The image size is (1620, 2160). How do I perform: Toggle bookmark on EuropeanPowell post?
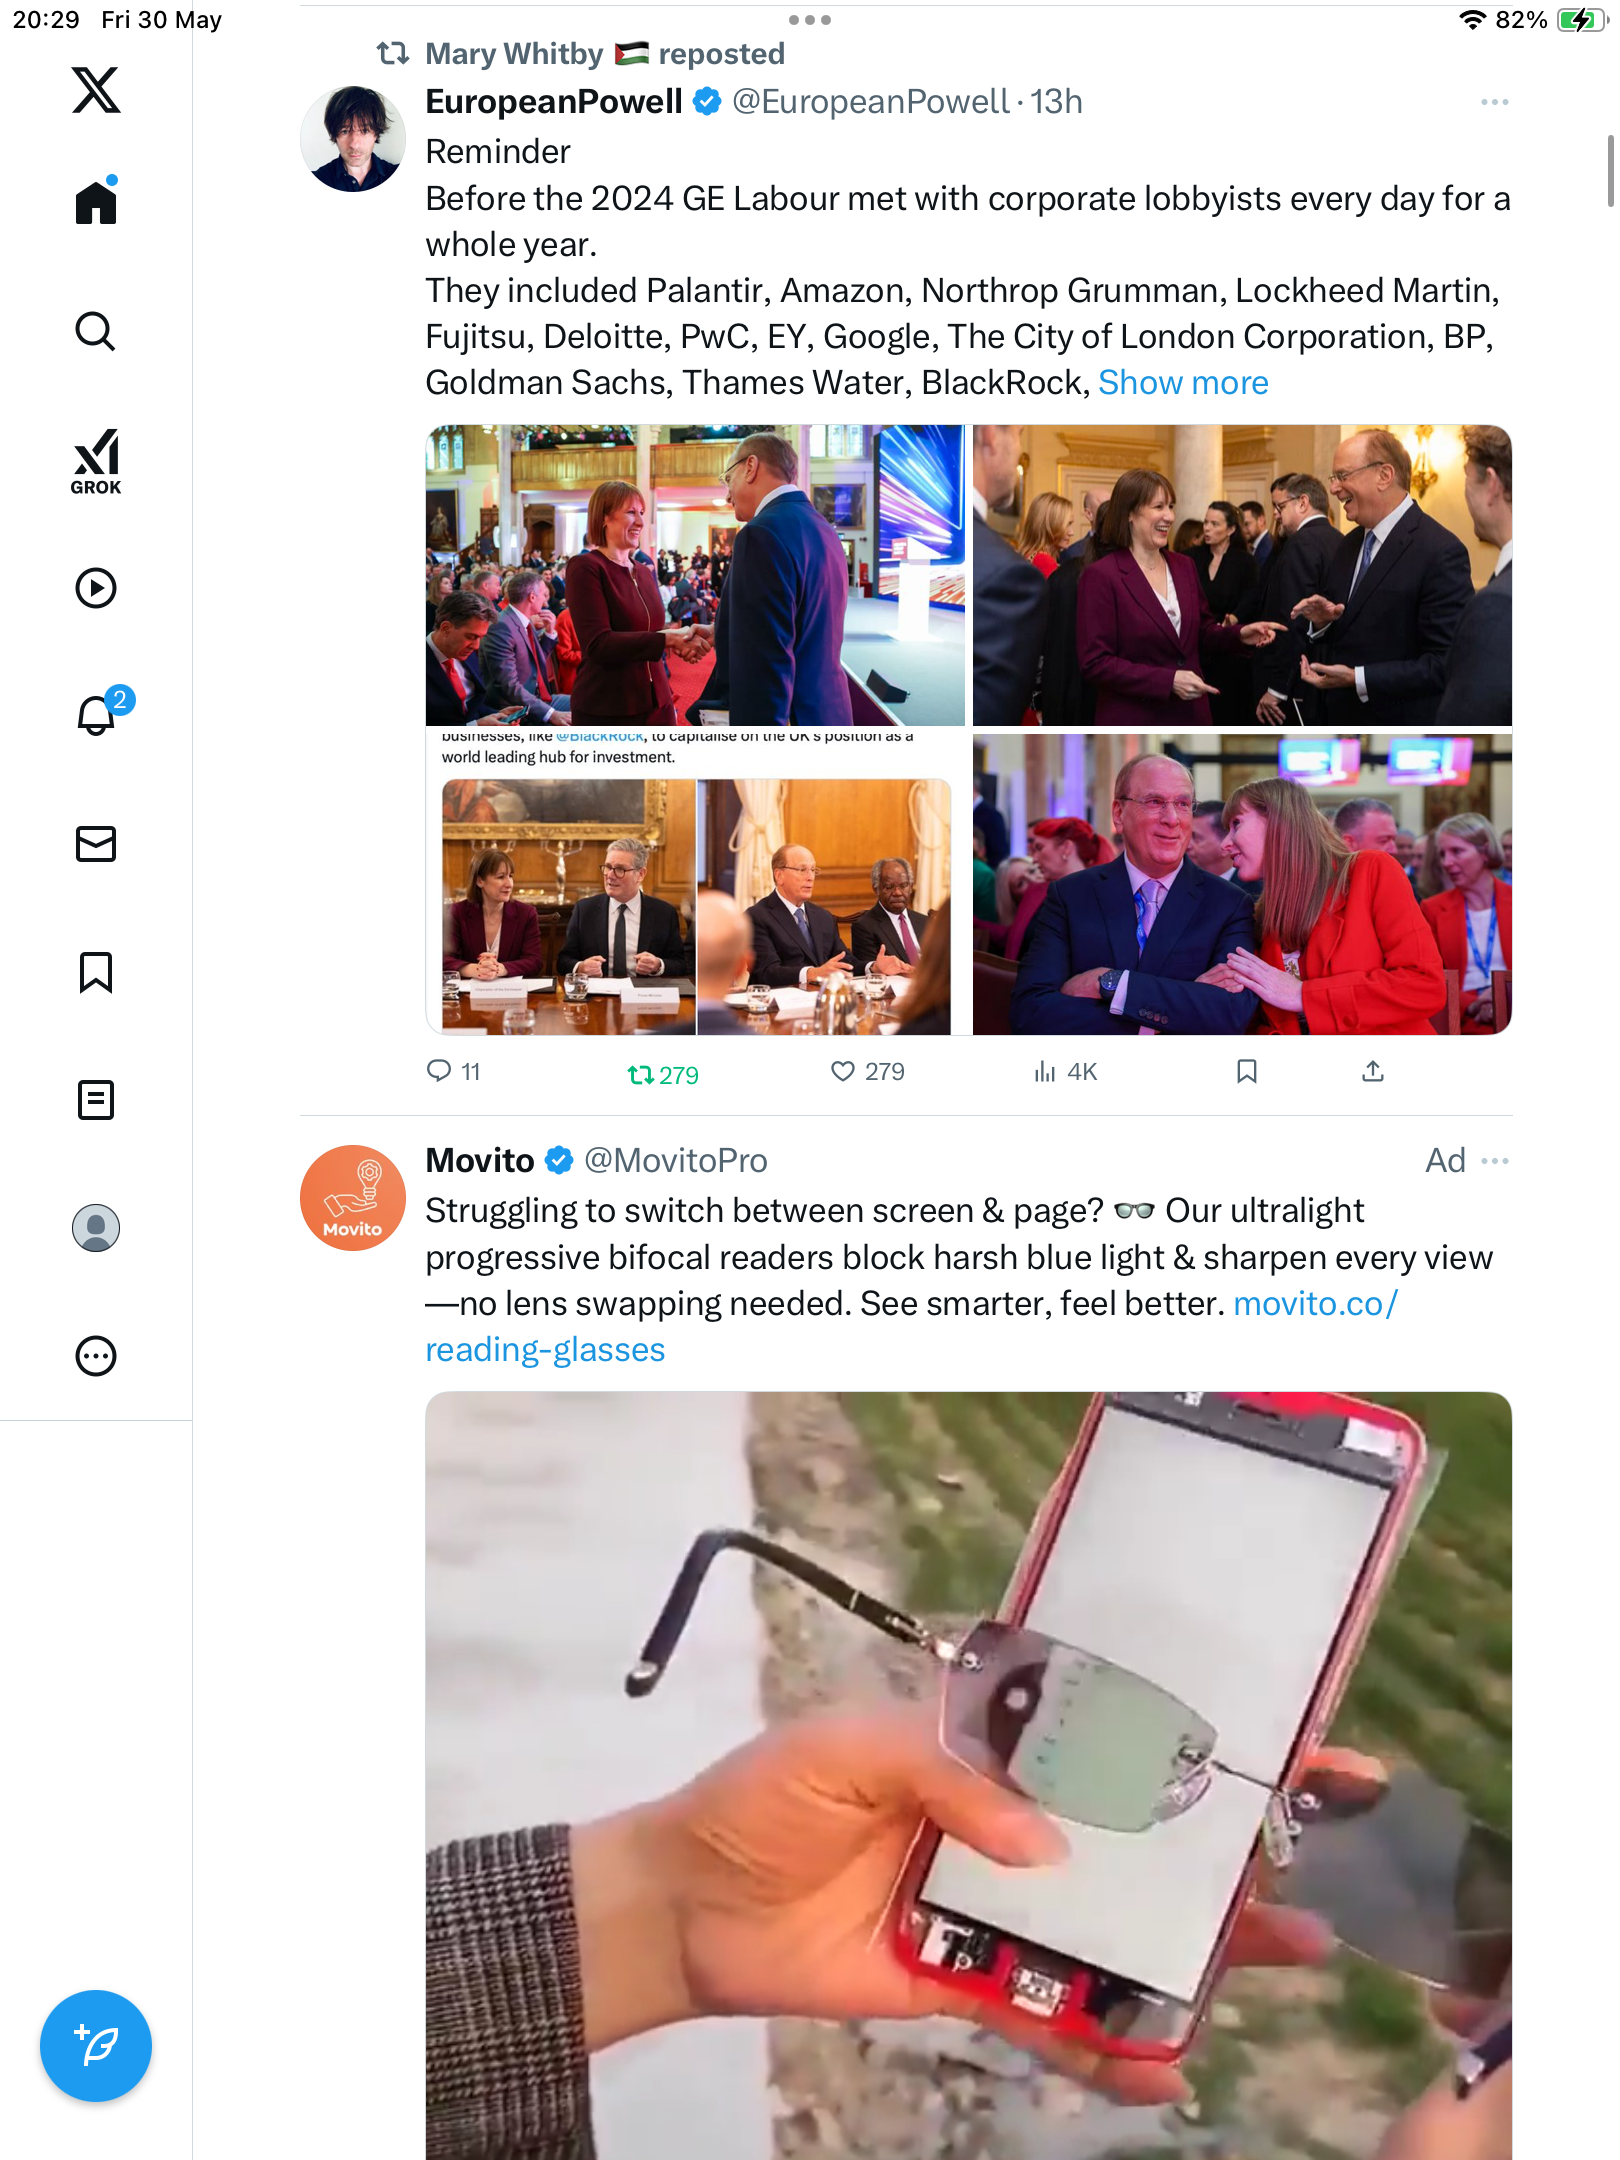coord(1246,1072)
